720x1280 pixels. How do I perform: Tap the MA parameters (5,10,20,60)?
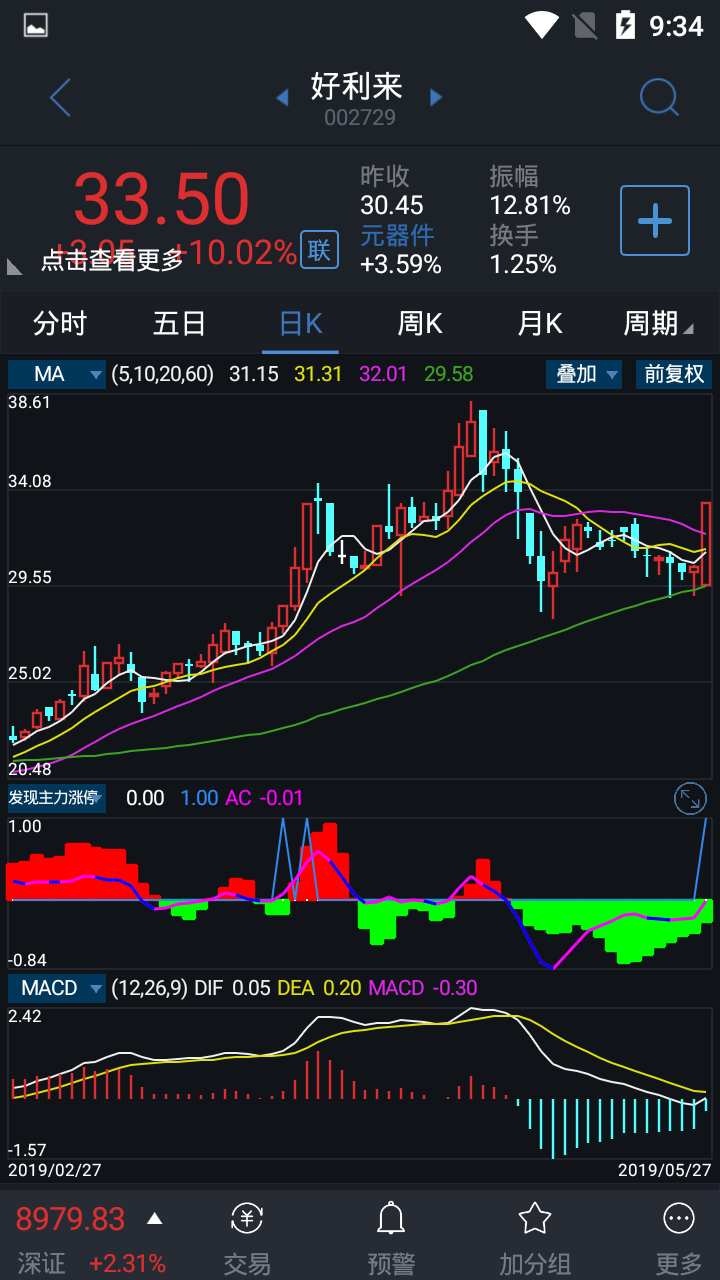162,374
